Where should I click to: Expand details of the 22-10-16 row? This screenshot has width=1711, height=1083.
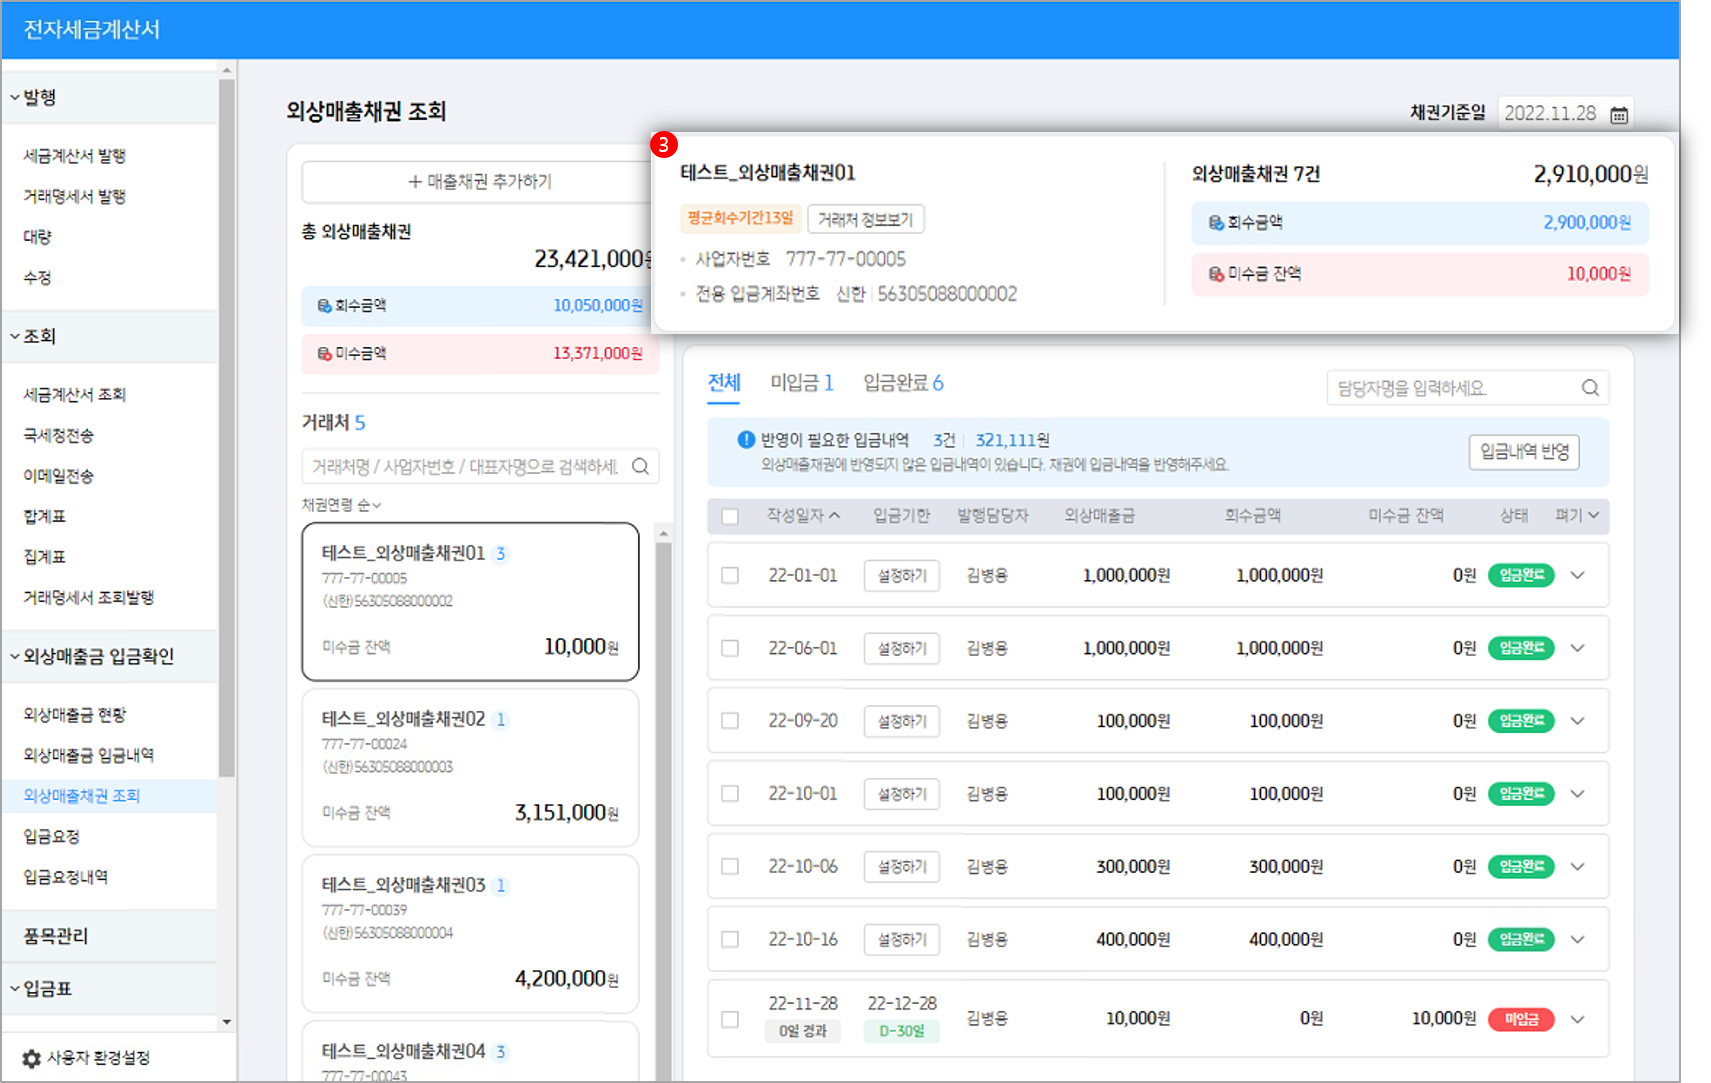tap(1578, 939)
